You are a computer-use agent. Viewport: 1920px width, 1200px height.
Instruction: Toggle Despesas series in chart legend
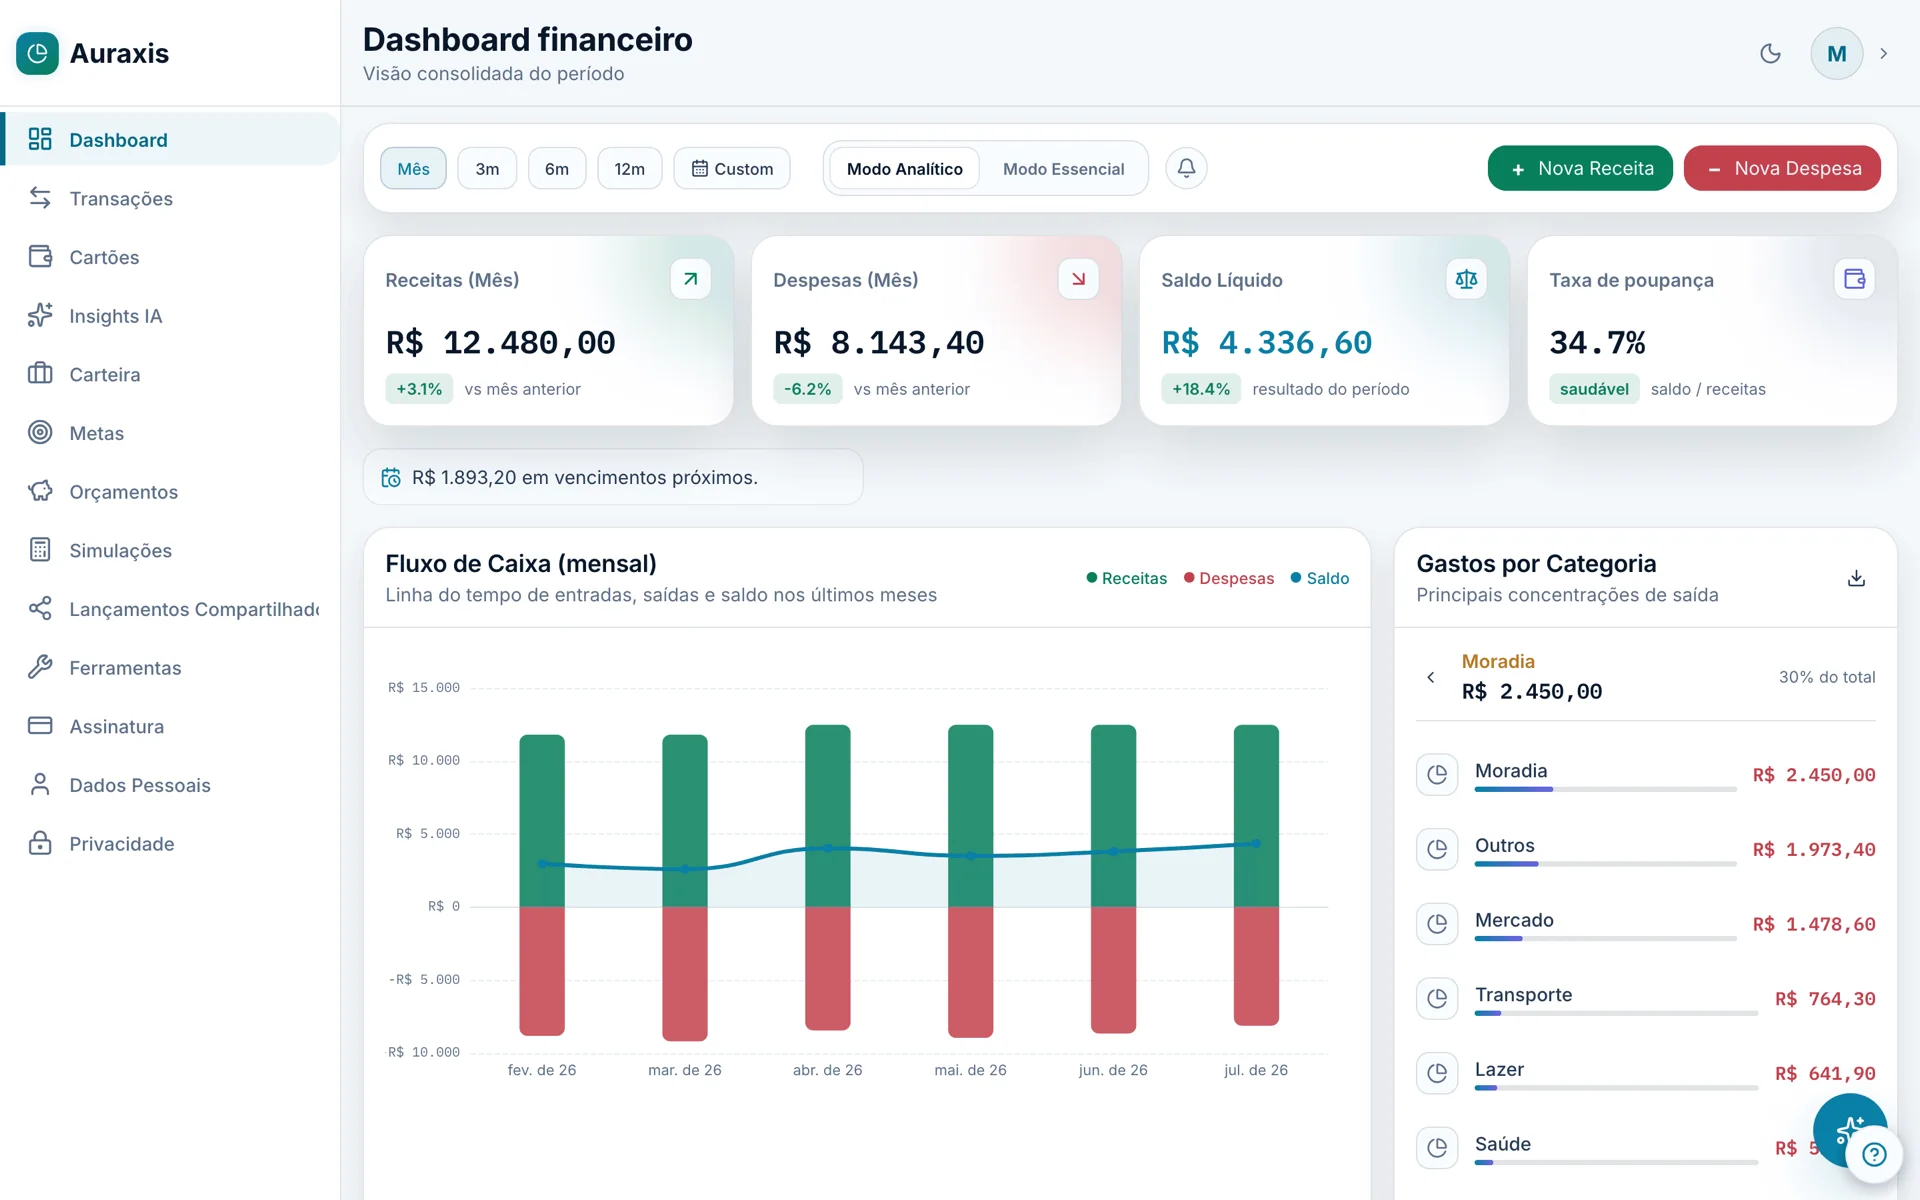tap(1229, 578)
